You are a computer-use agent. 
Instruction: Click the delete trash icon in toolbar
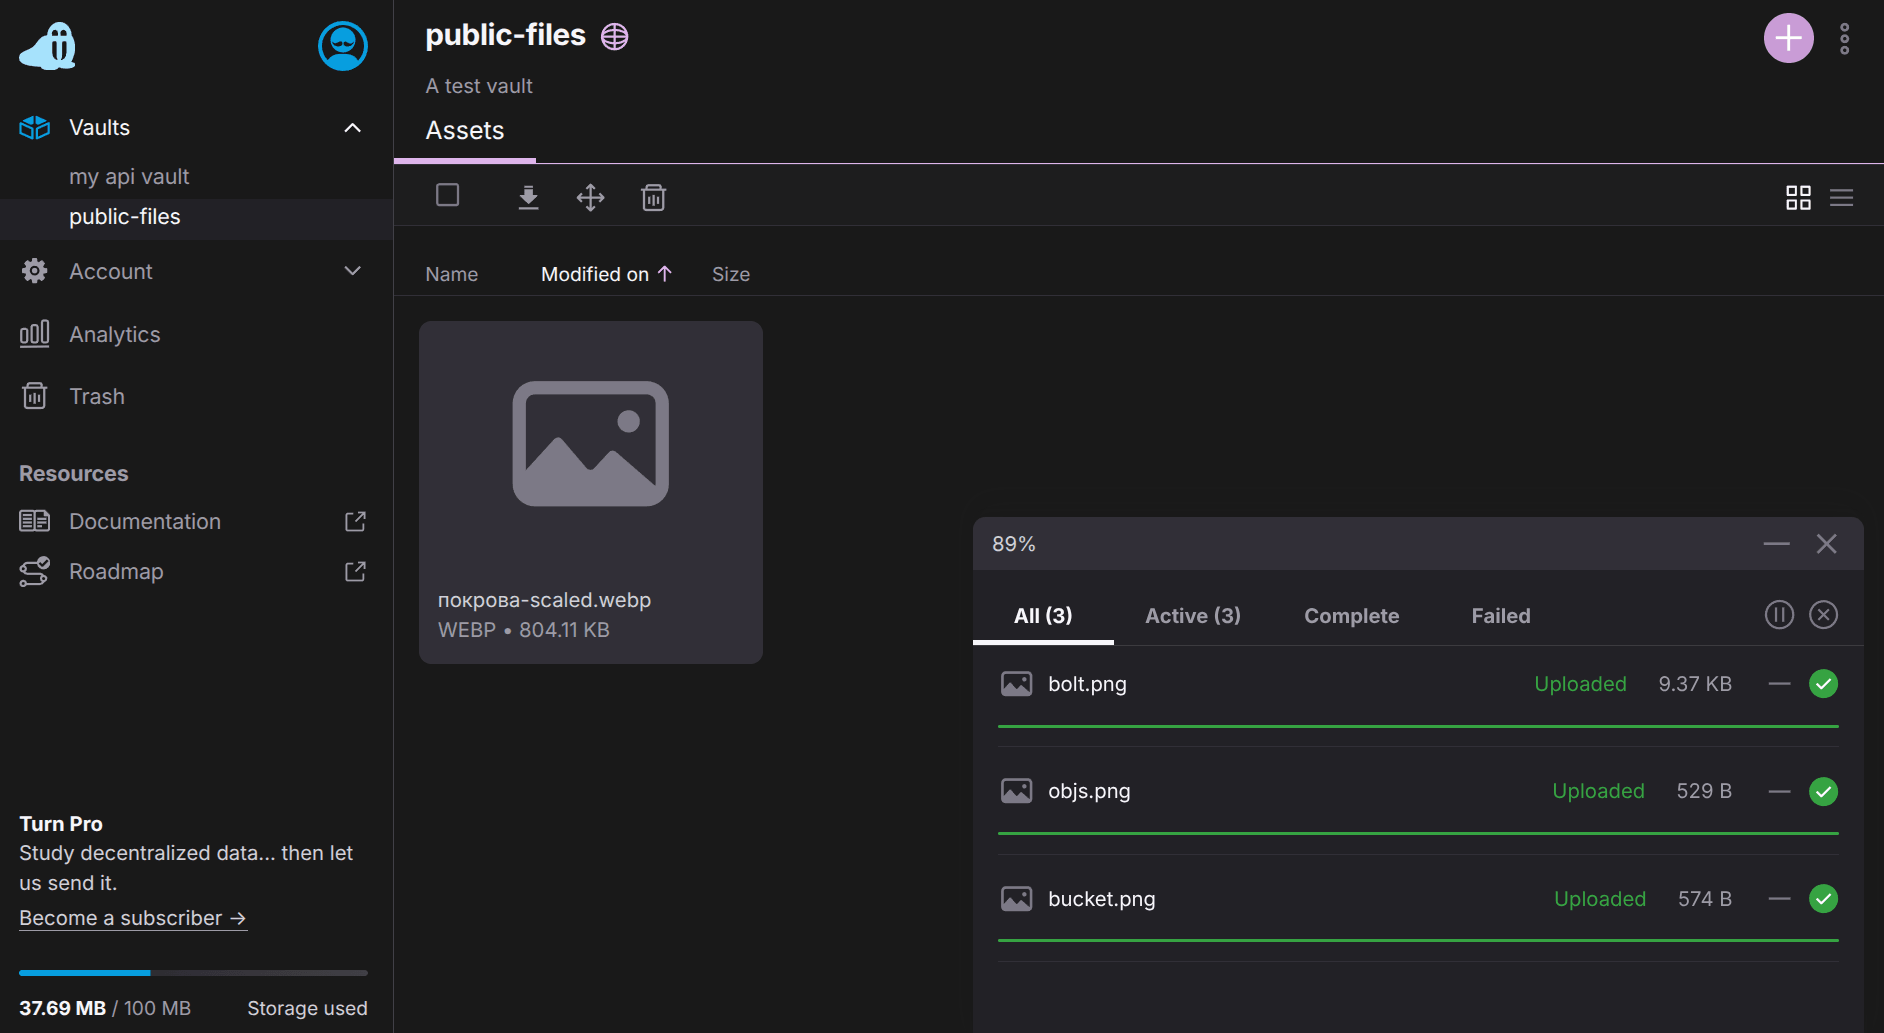(x=653, y=197)
